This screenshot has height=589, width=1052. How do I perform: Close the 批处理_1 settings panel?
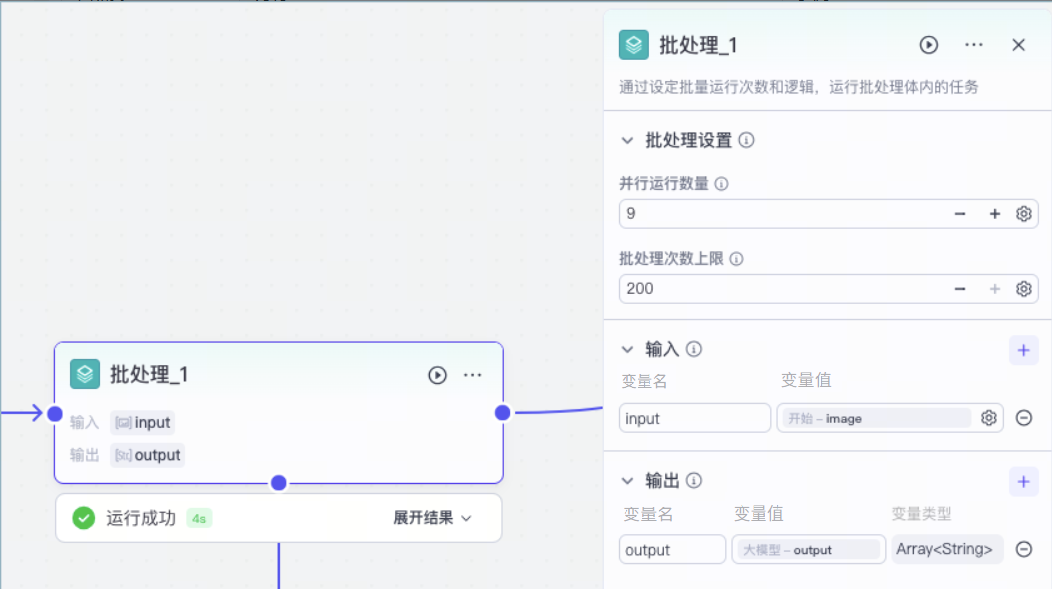1018,45
